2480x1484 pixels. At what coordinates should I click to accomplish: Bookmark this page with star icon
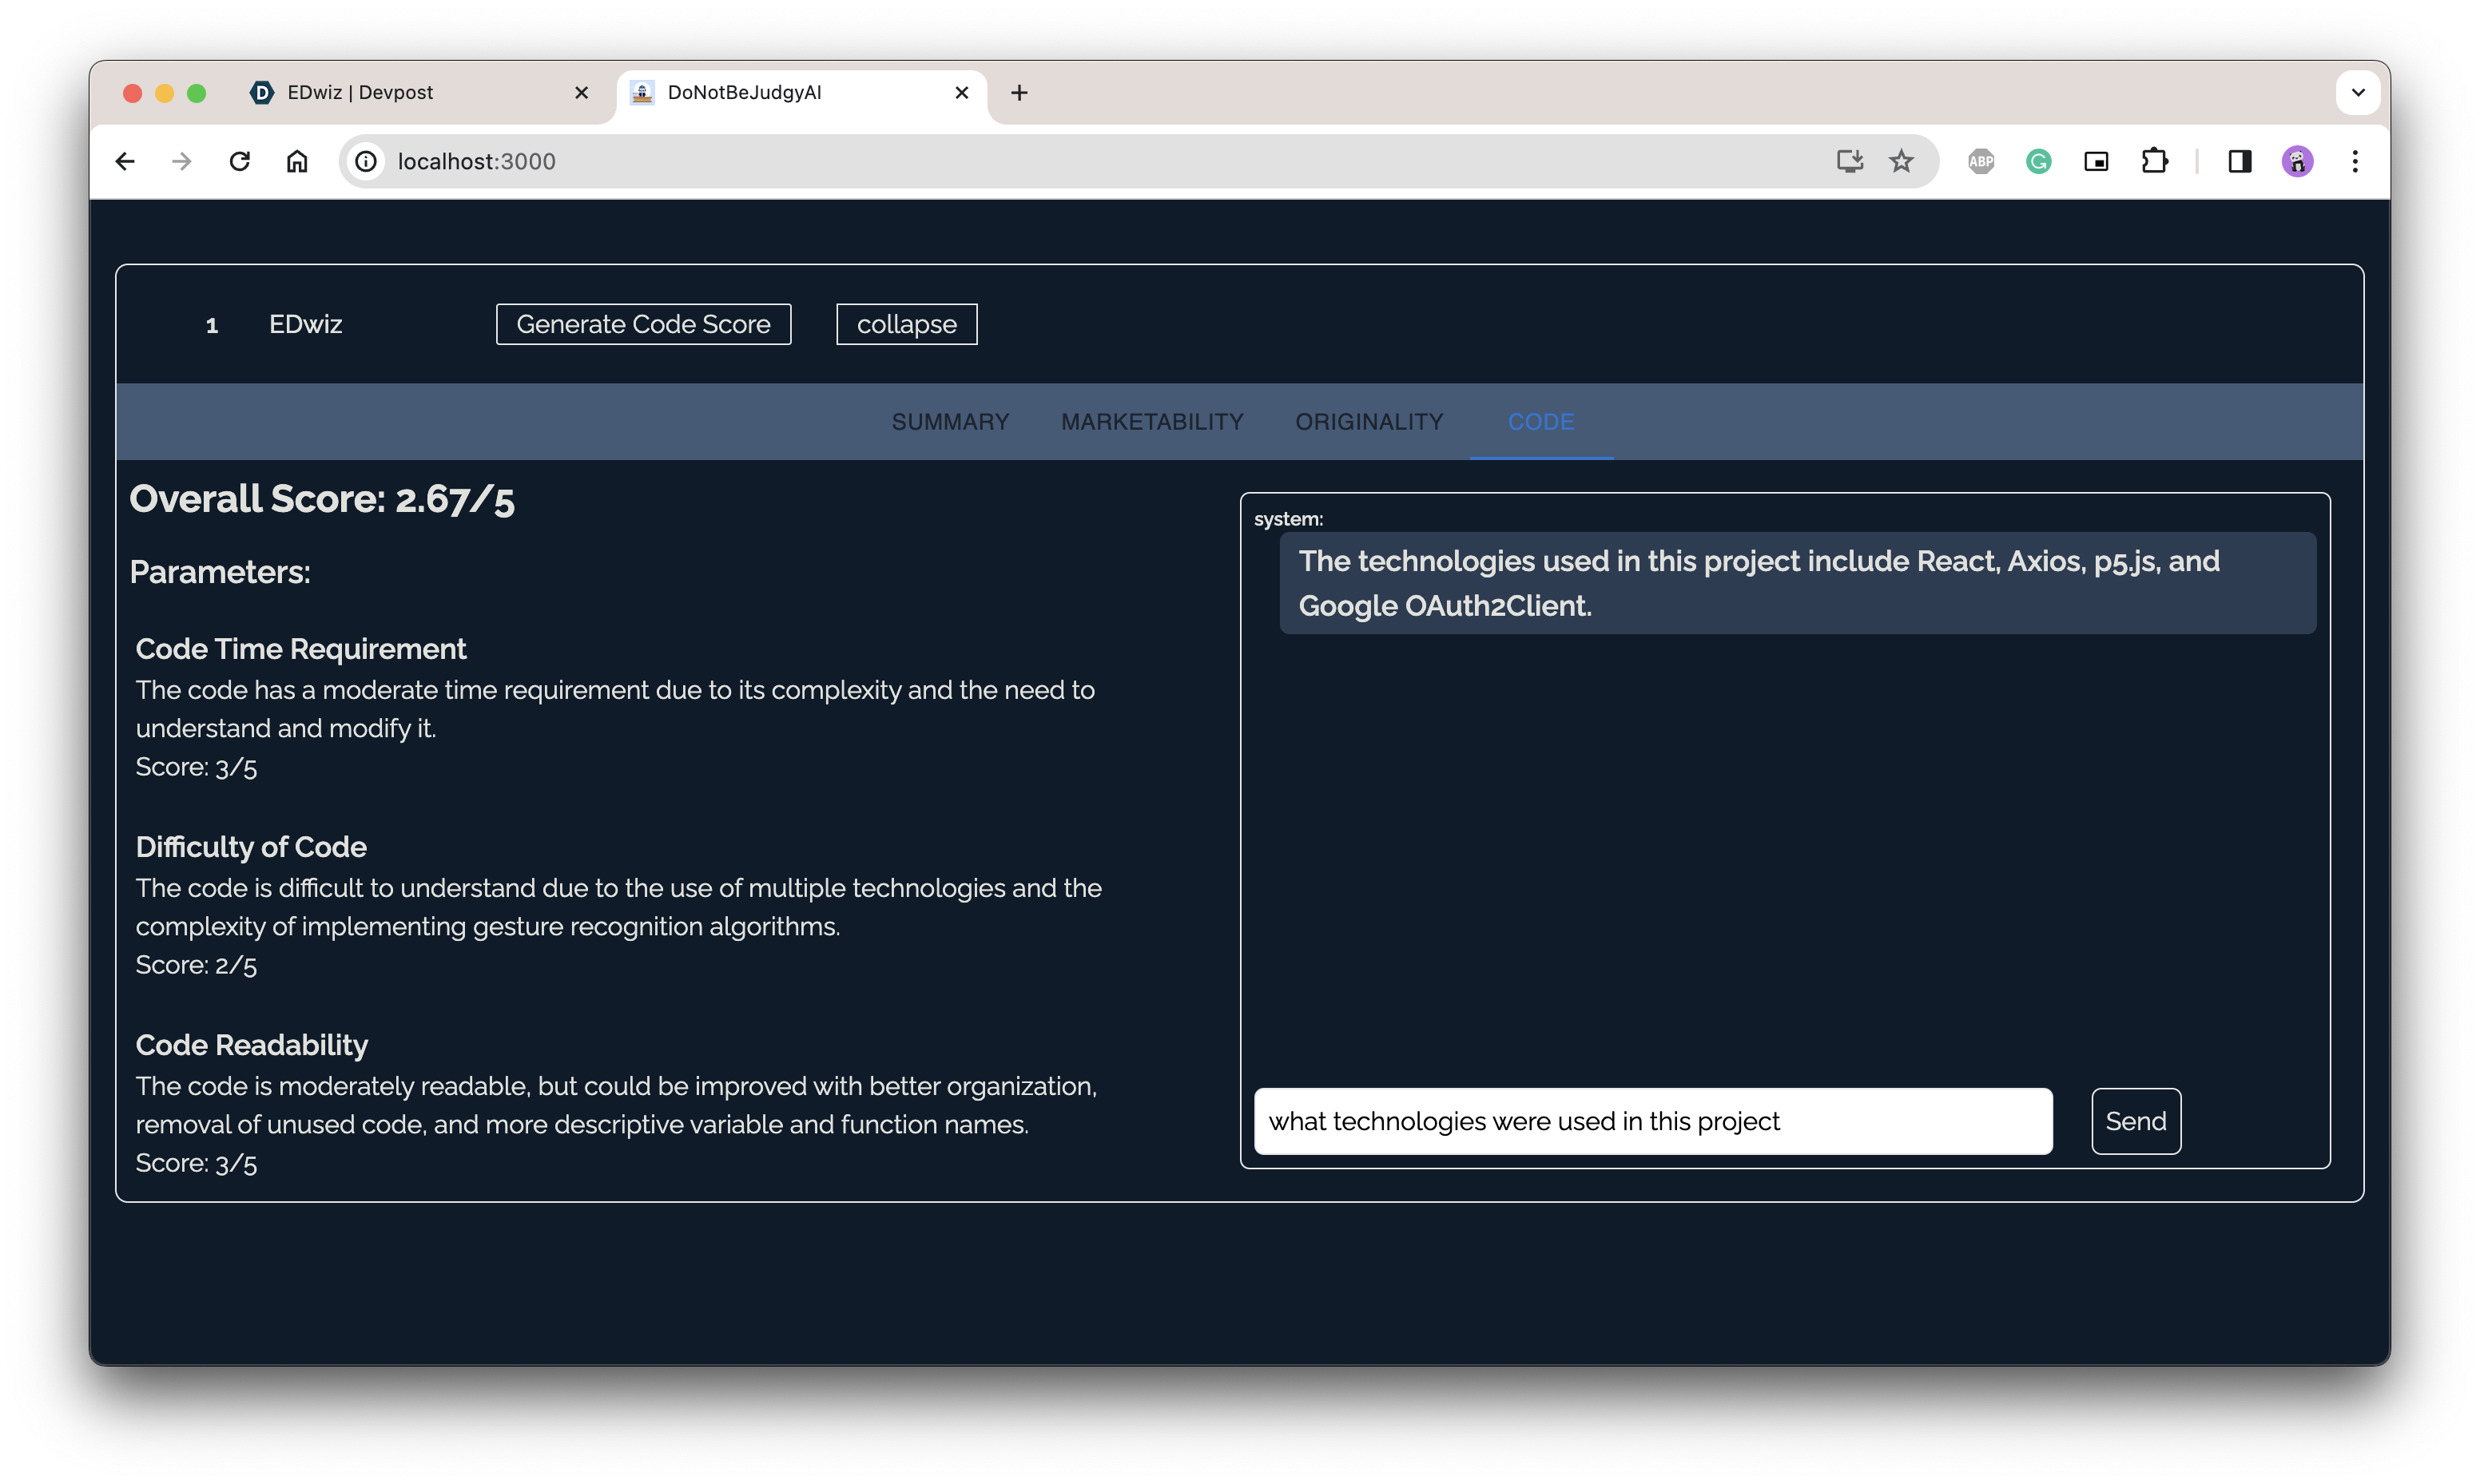[1901, 161]
